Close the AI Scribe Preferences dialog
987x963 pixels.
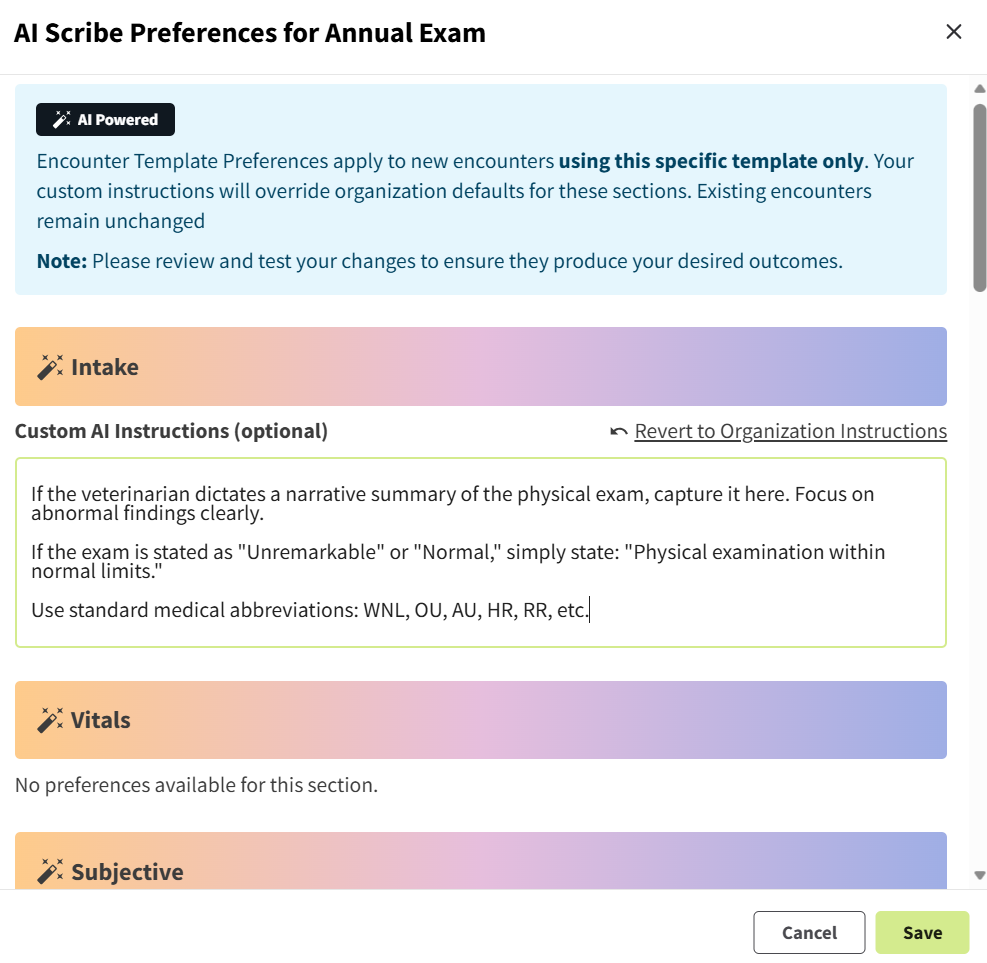click(953, 32)
